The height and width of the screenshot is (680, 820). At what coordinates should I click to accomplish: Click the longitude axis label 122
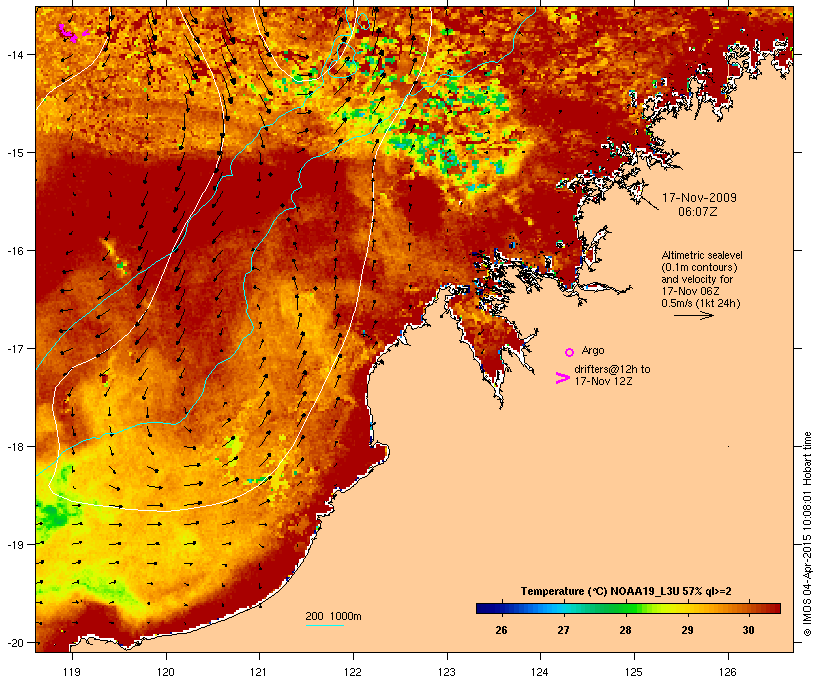353,672
